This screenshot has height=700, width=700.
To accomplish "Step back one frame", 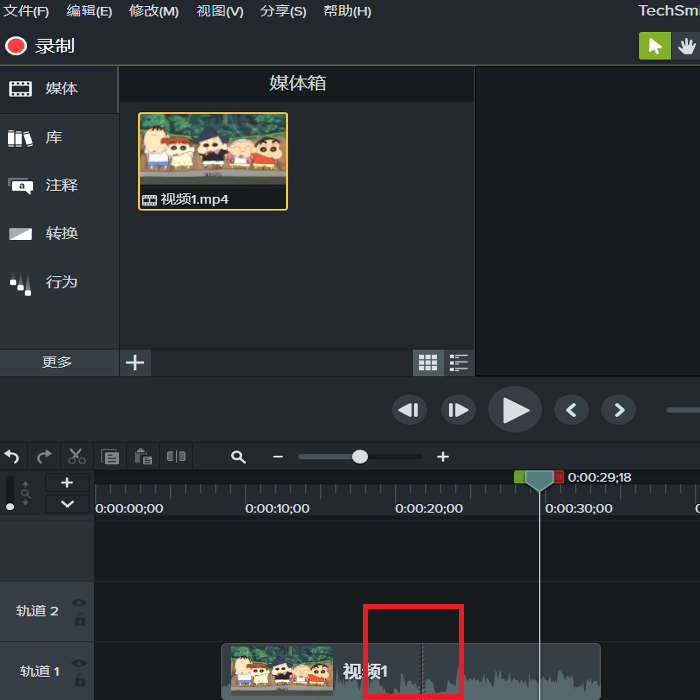I will coord(409,410).
